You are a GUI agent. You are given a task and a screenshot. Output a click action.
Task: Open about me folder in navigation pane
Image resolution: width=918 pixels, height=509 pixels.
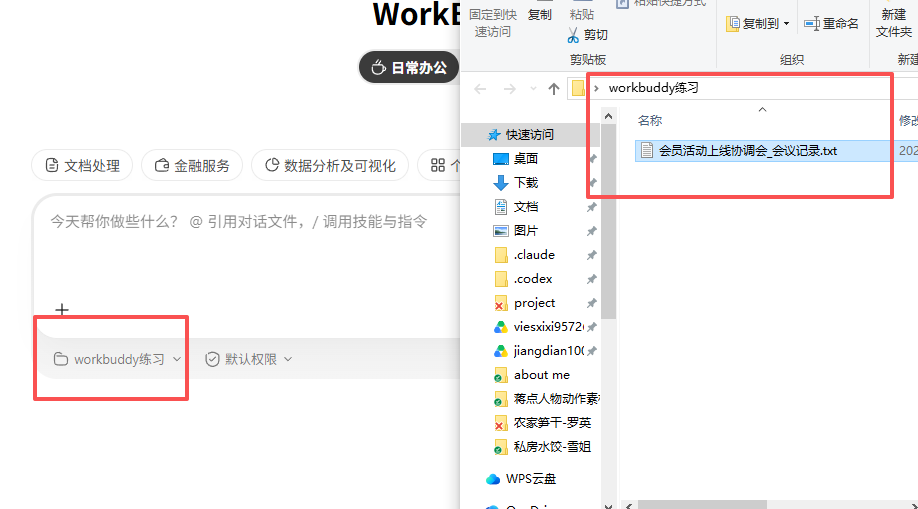[542, 375]
